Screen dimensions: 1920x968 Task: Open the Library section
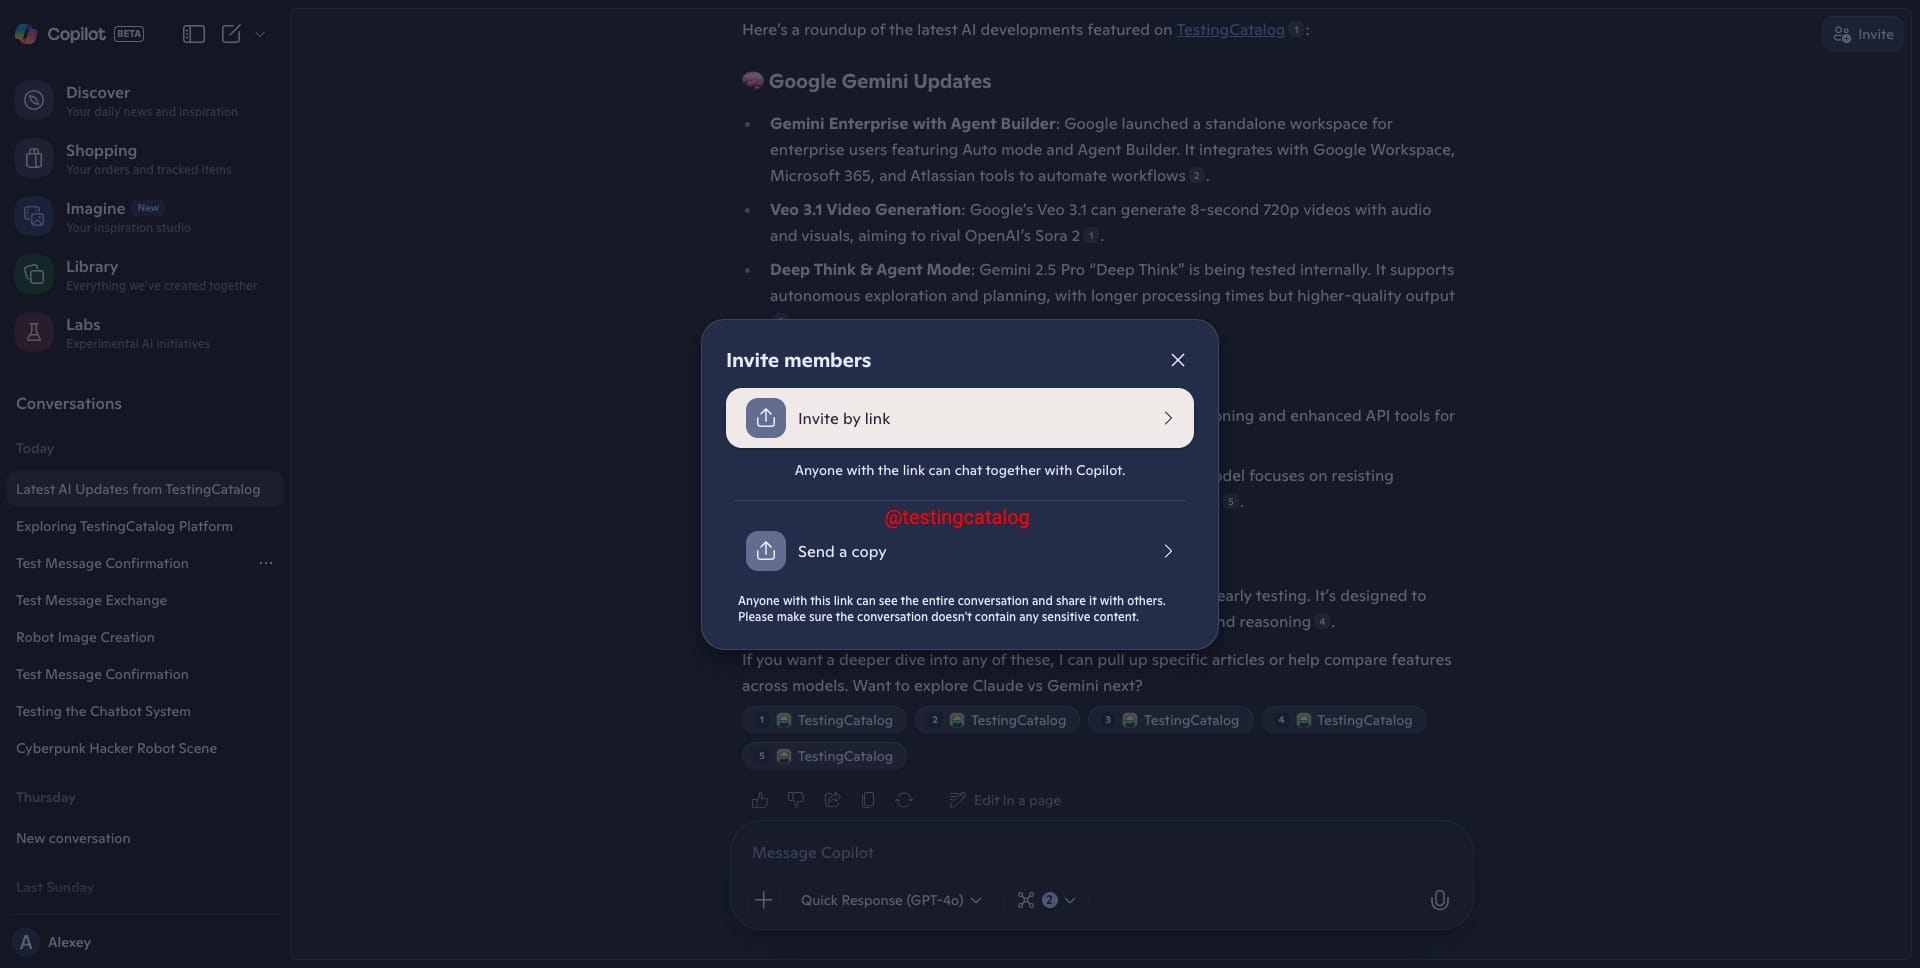pyautogui.click(x=144, y=275)
